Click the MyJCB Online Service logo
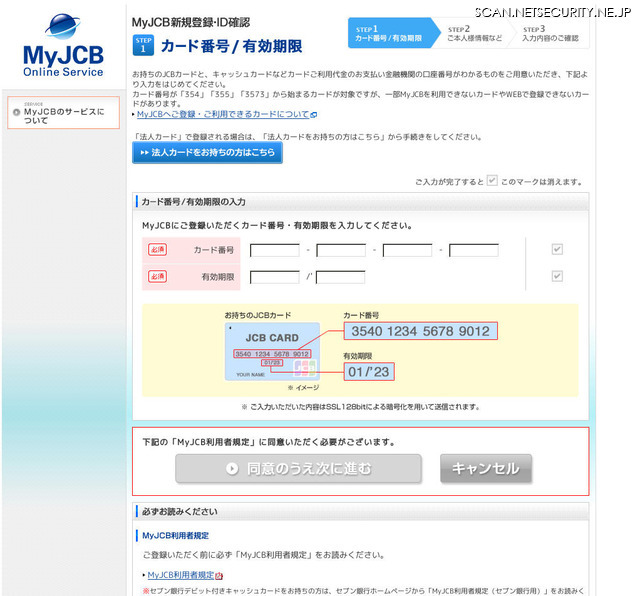 [63, 45]
